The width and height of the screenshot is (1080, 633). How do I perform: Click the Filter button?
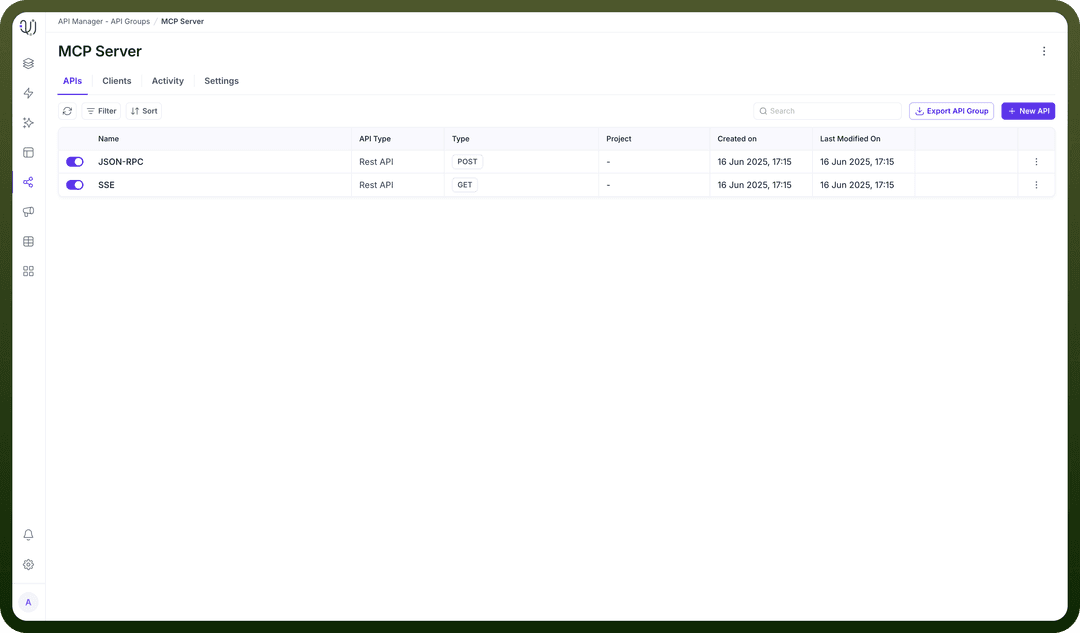pos(101,111)
